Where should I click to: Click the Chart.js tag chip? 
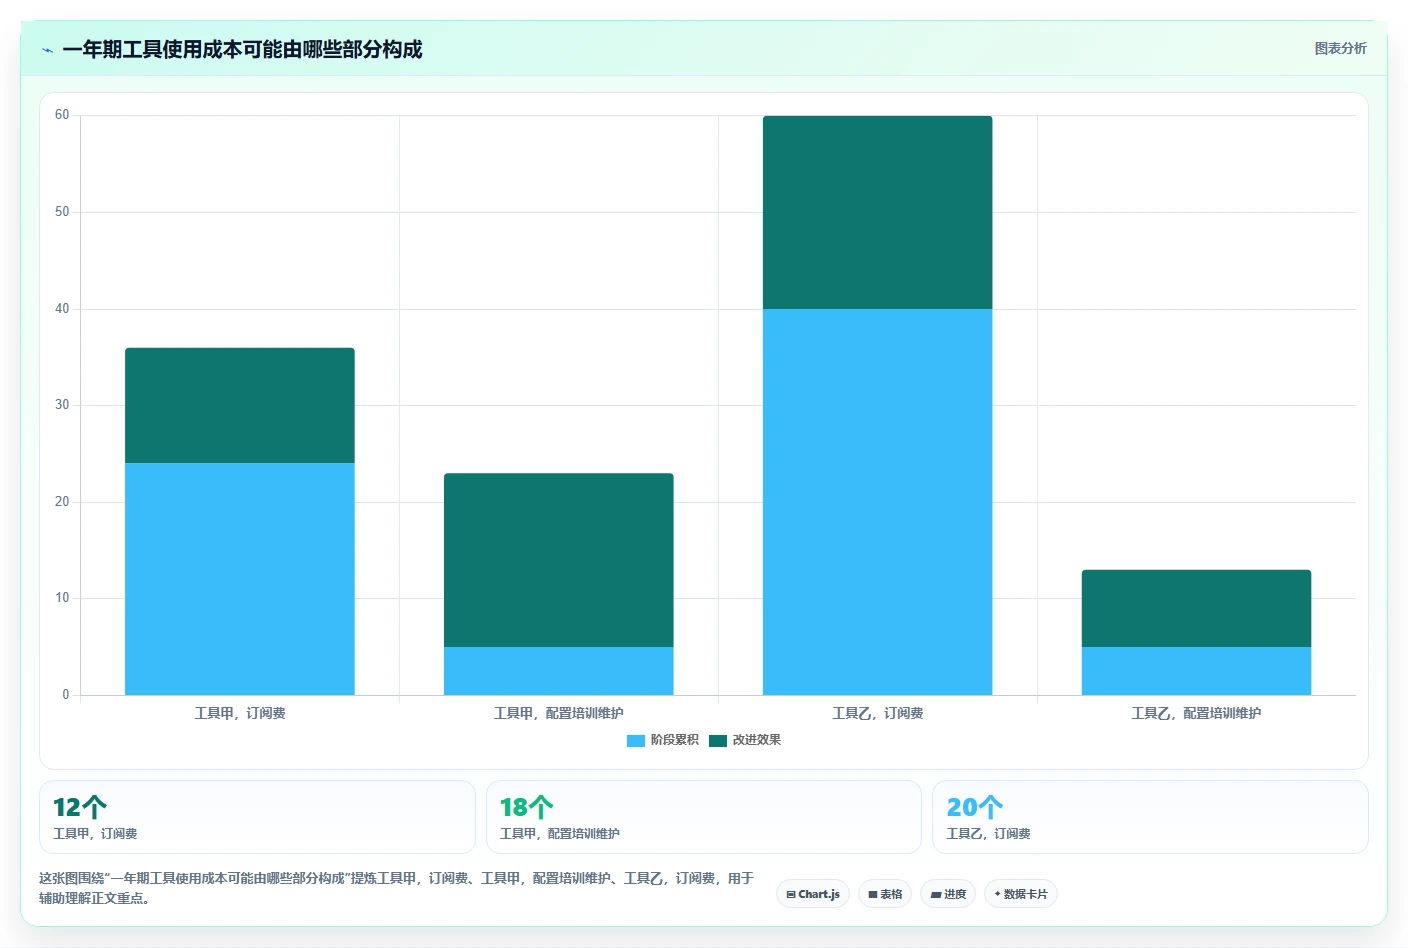(x=813, y=894)
